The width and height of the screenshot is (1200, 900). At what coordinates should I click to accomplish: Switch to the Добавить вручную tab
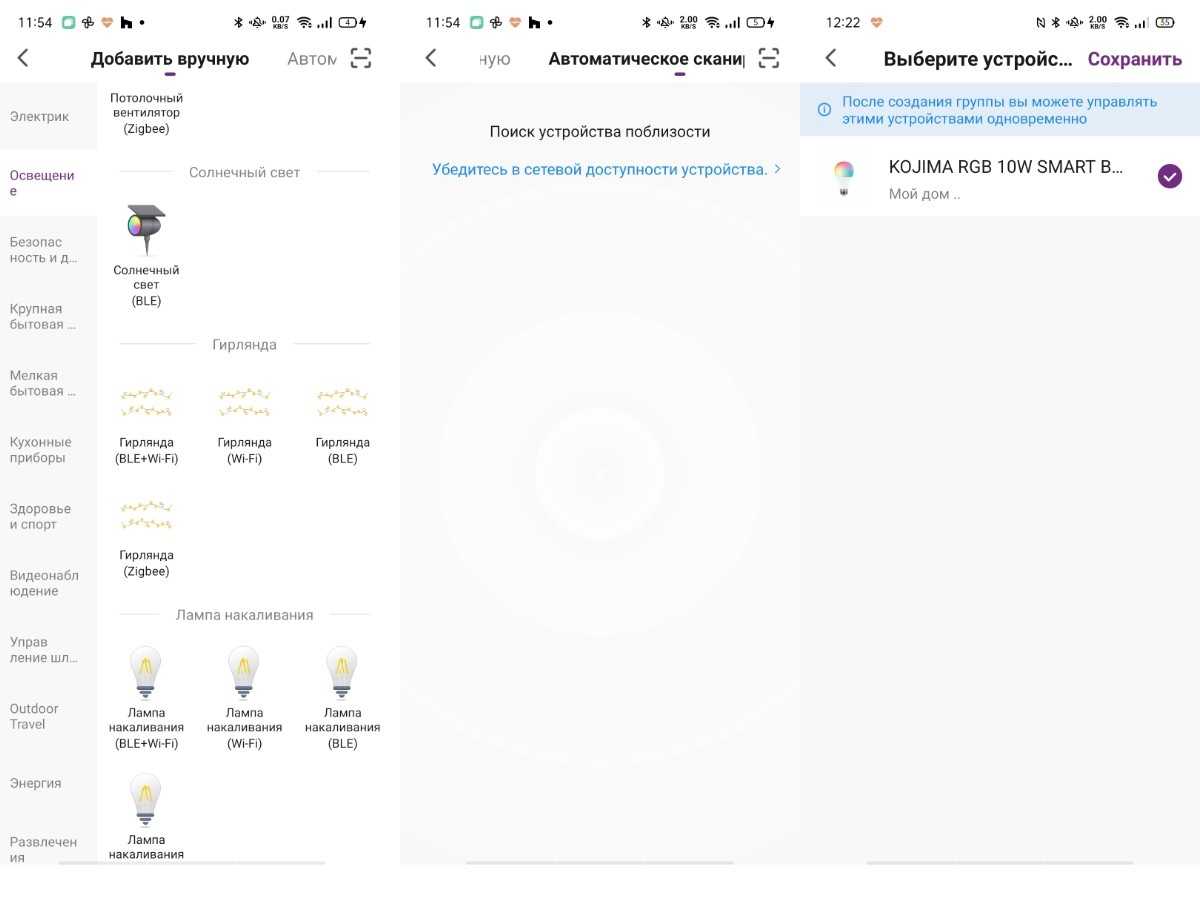click(x=170, y=59)
